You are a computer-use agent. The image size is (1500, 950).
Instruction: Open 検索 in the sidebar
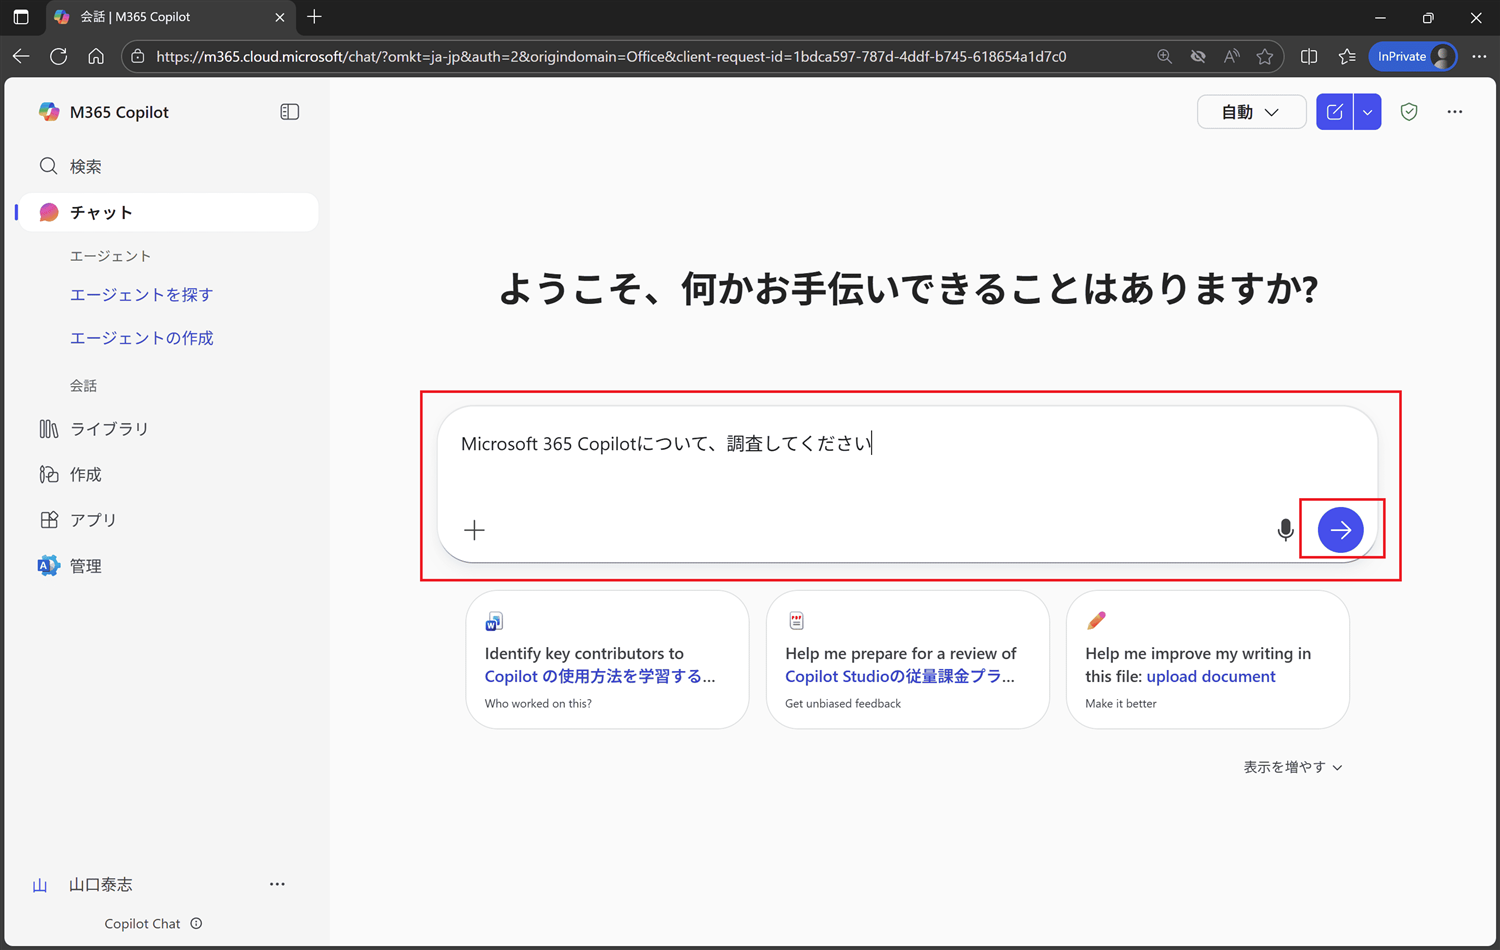point(168,167)
